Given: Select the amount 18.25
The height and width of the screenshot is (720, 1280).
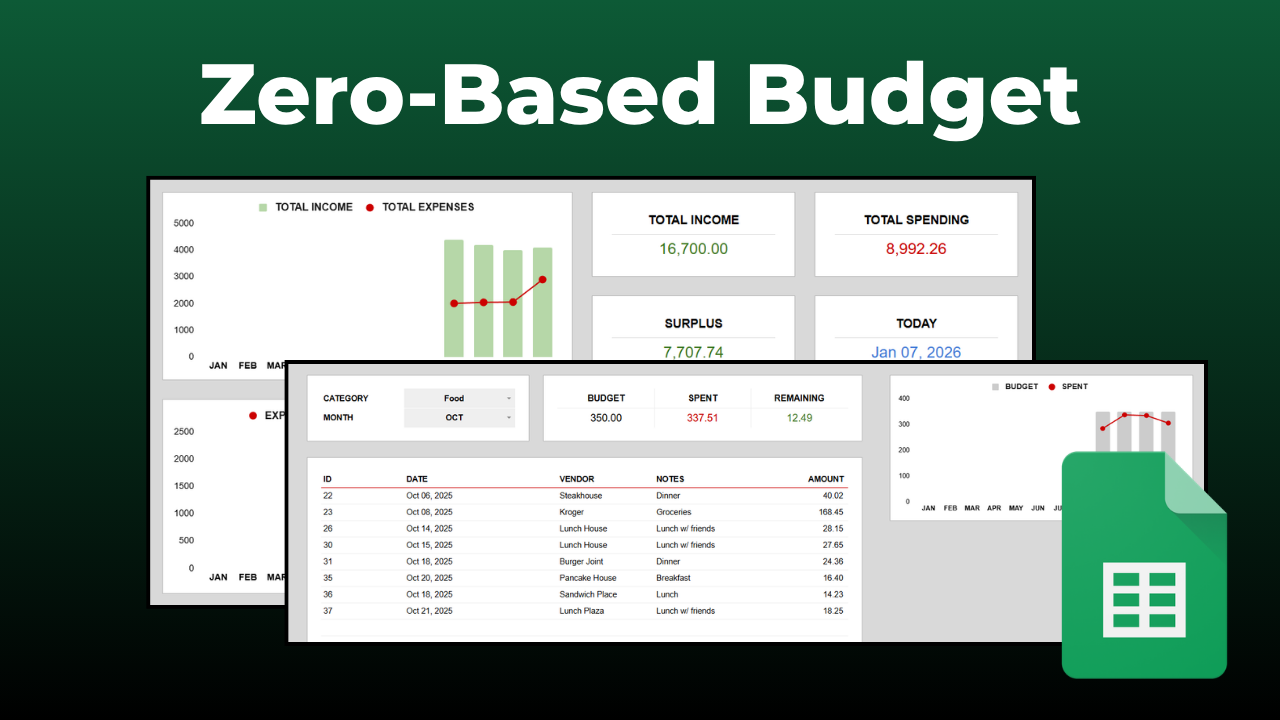Looking at the screenshot, I should (833, 611).
